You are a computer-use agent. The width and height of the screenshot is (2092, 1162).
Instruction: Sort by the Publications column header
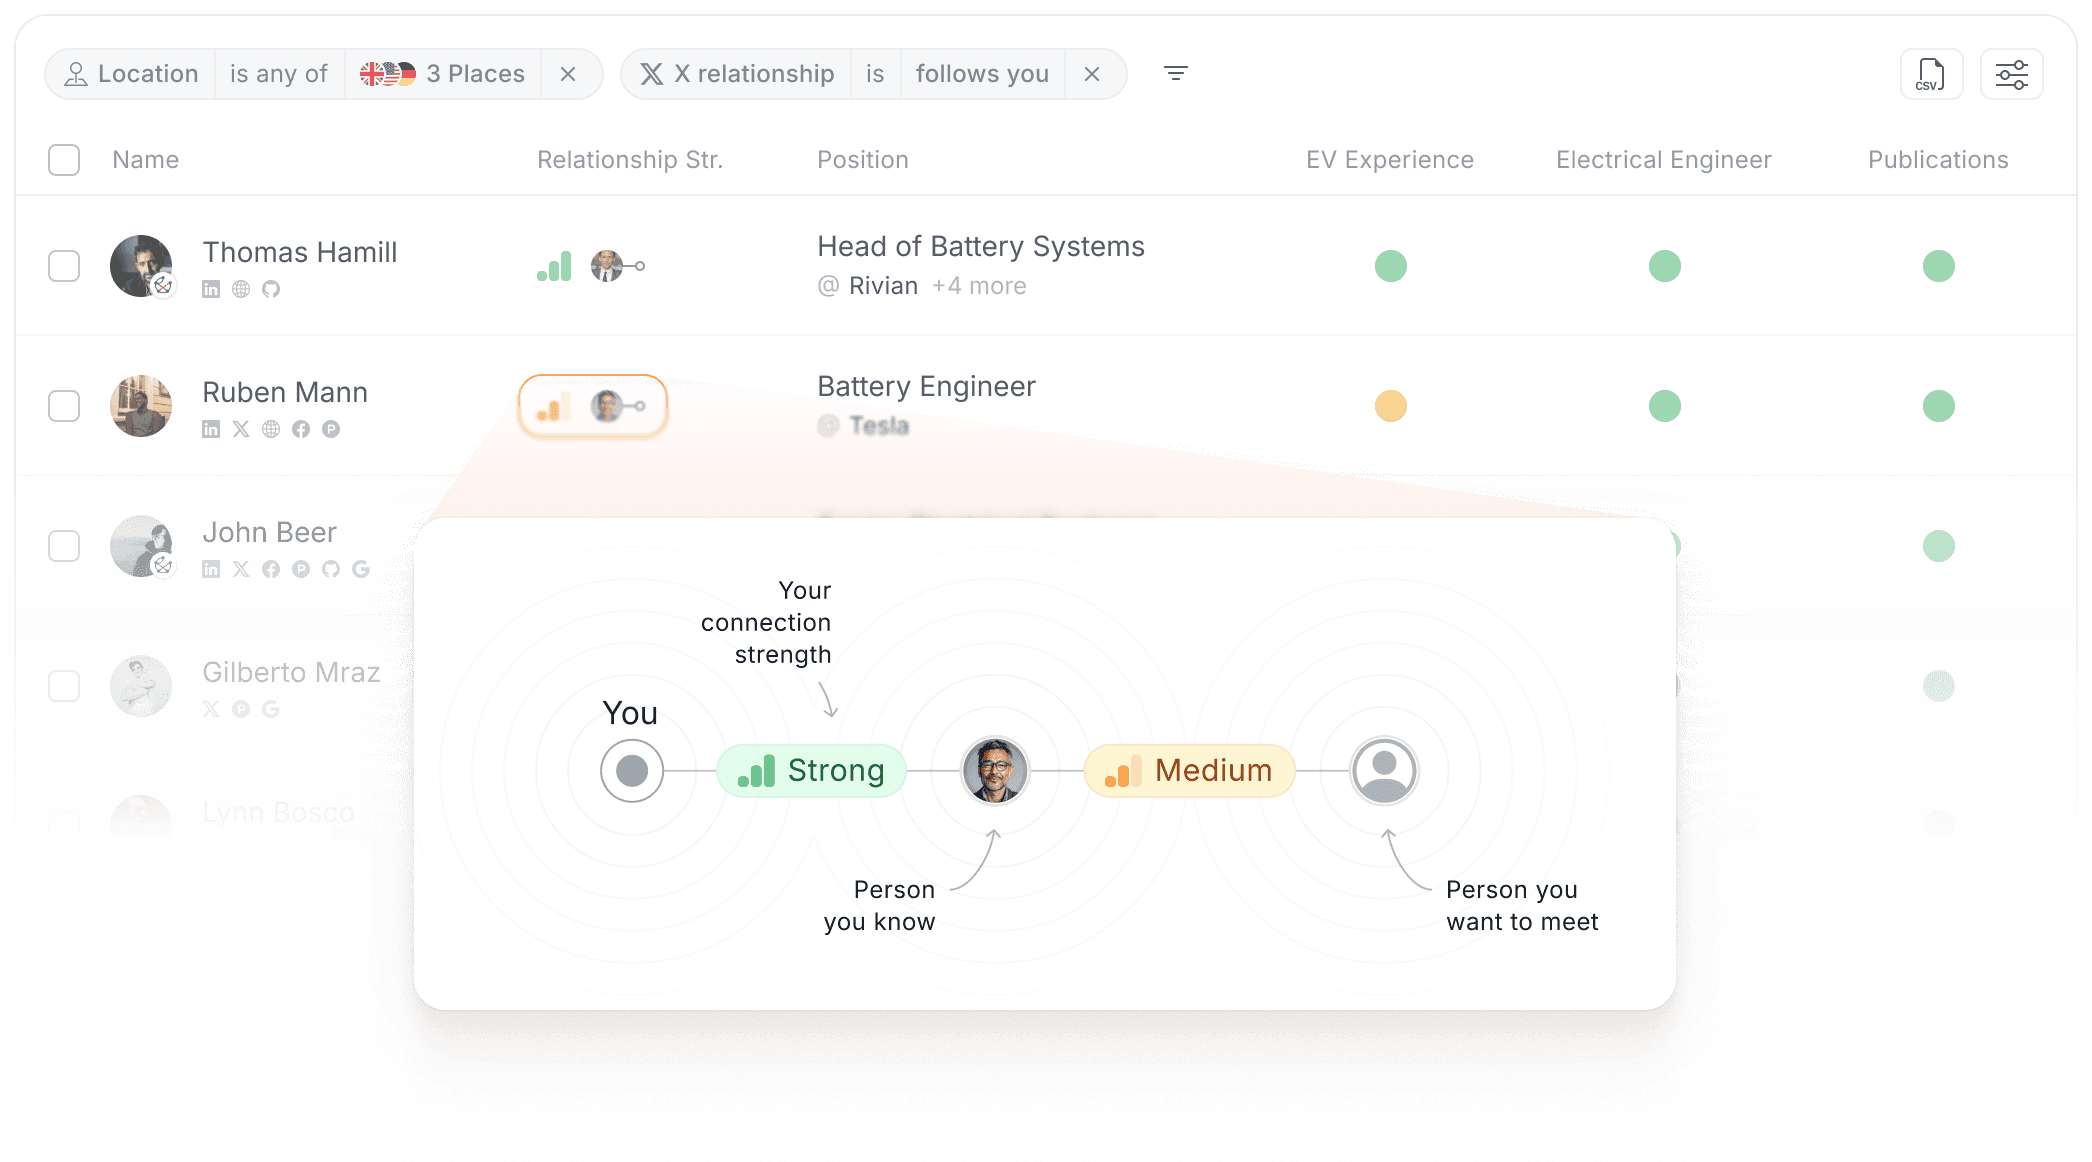tap(1938, 160)
